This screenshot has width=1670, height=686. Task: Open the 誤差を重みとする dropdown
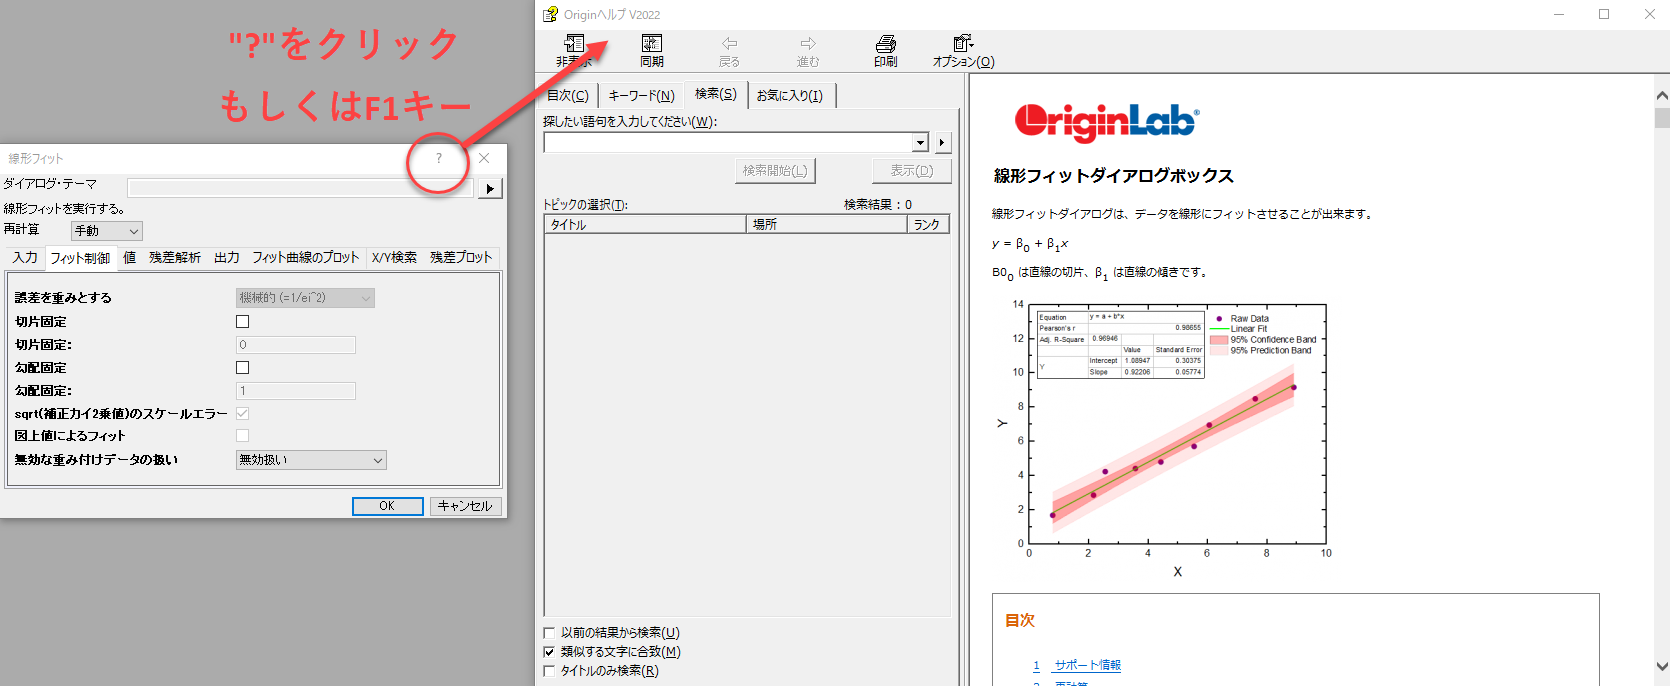click(x=305, y=298)
